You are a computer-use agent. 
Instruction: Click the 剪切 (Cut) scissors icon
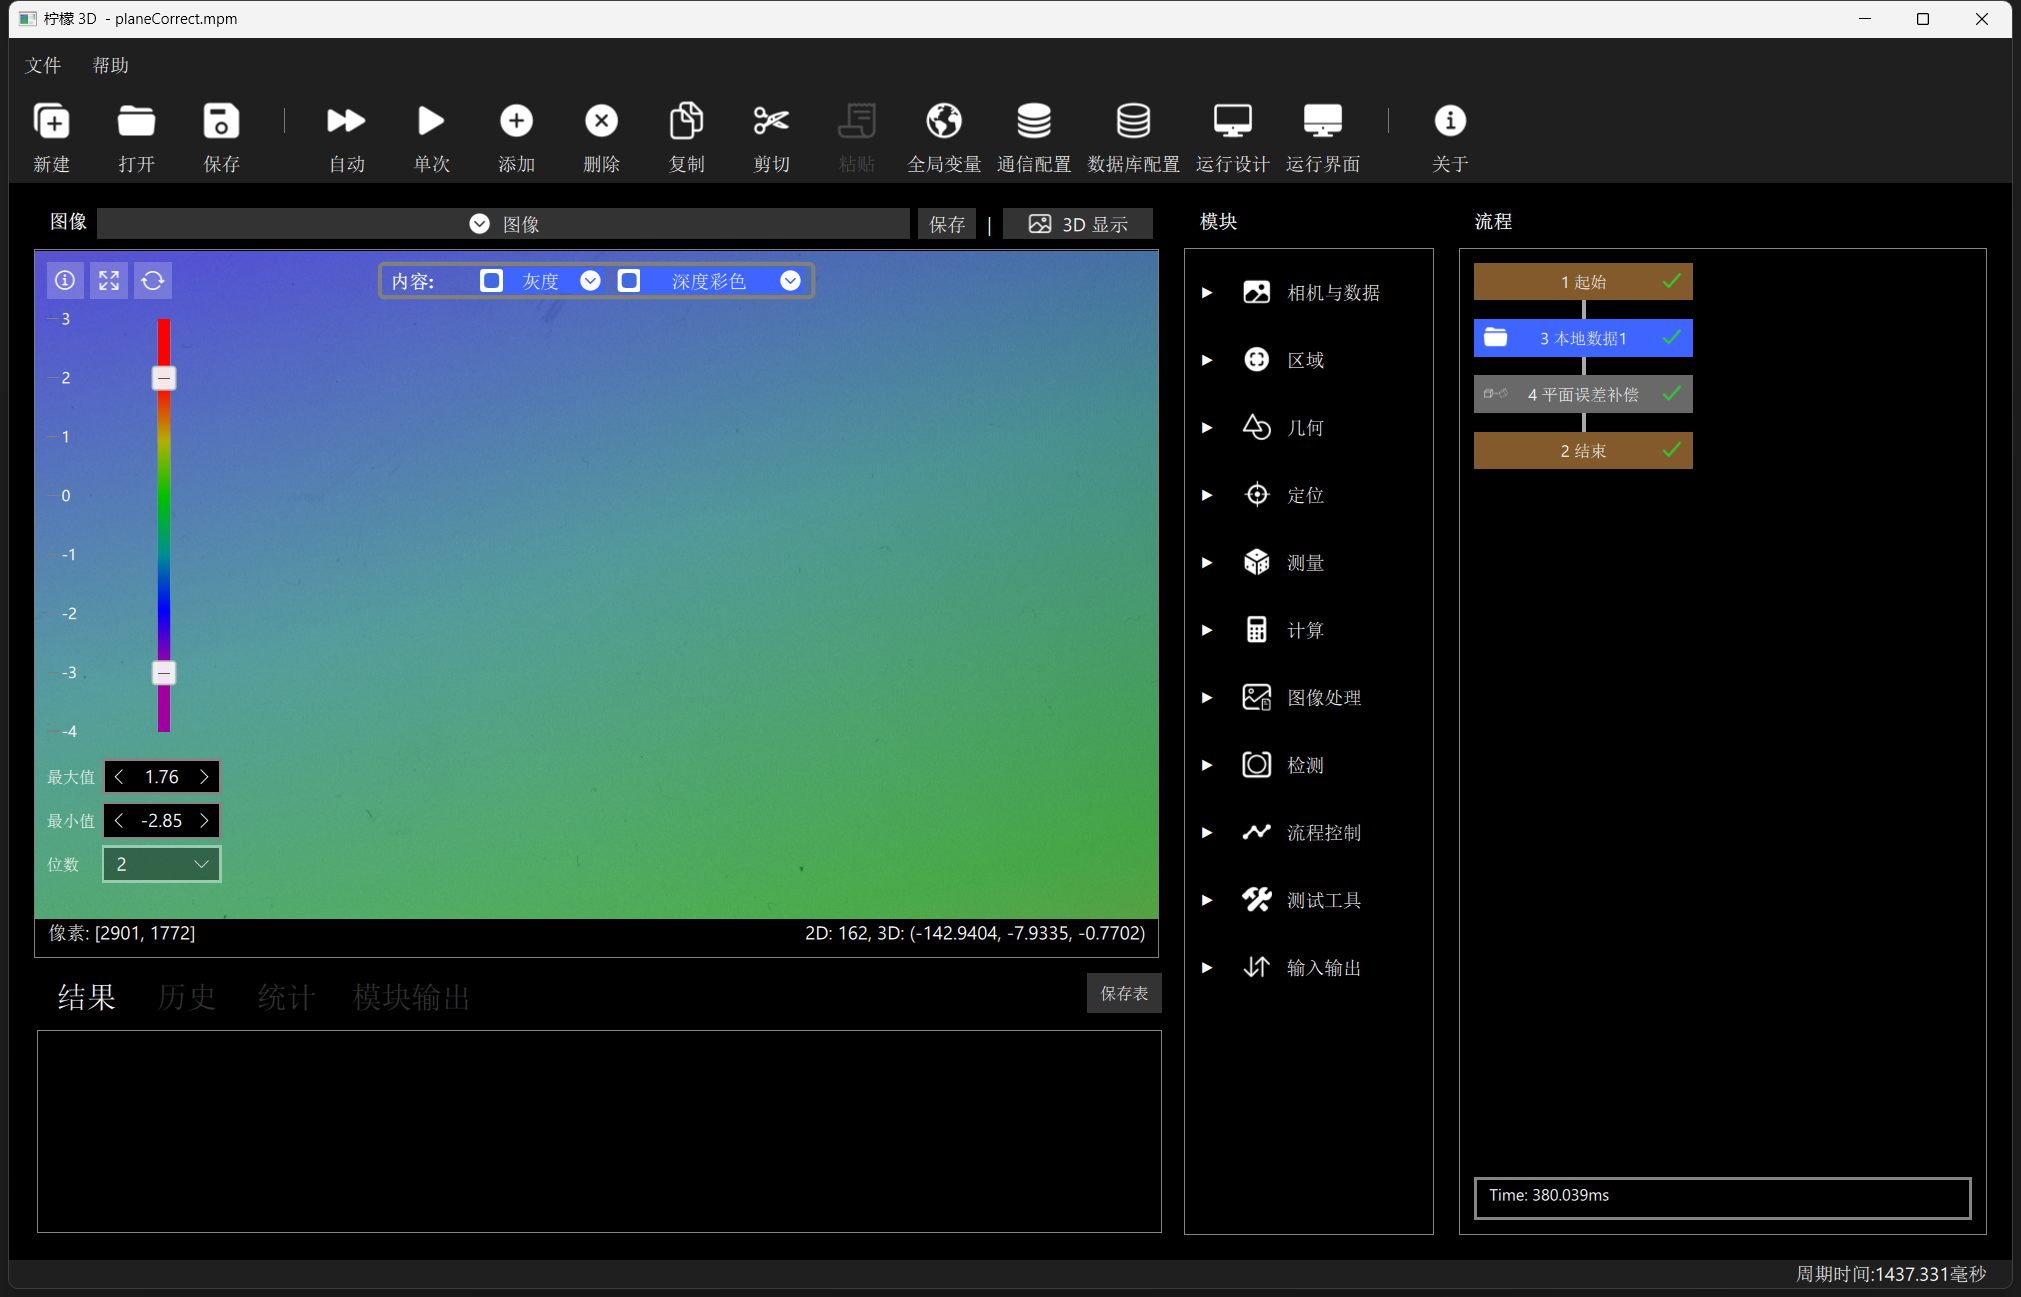(771, 121)
